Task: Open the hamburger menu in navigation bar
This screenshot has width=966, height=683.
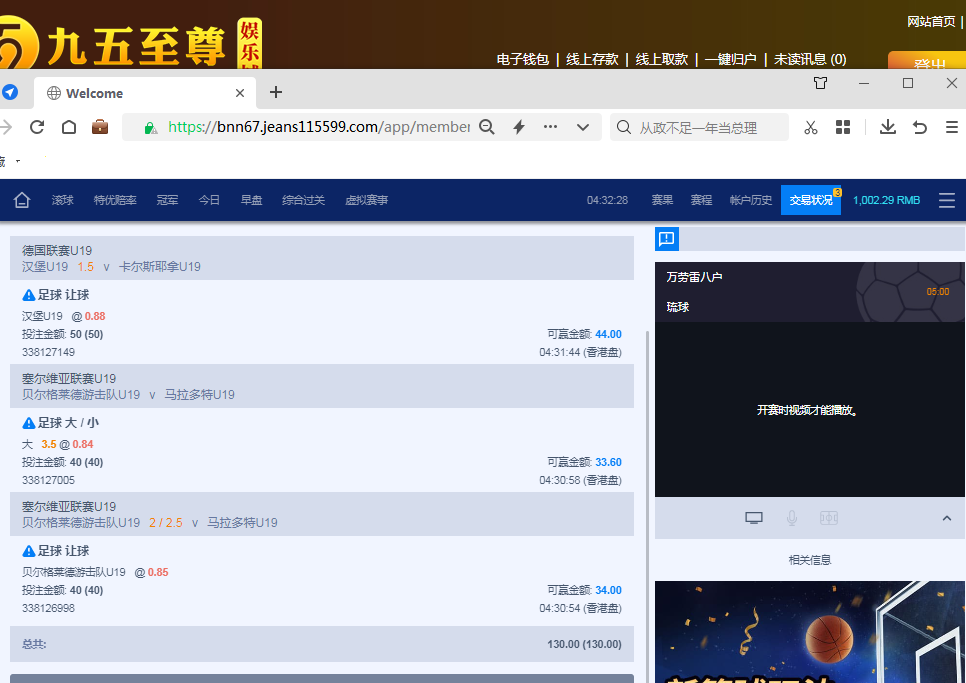Action: 946,200
